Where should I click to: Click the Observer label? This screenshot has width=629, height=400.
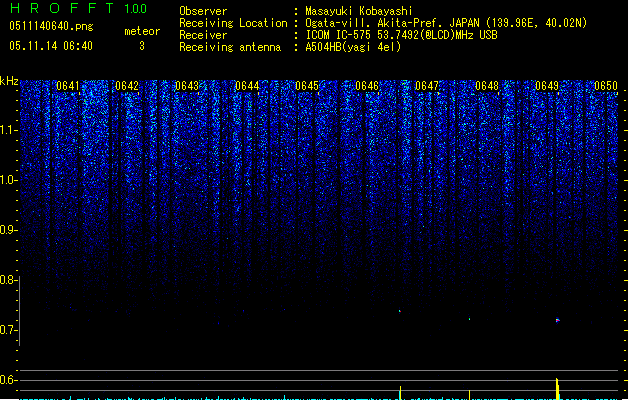pos(203,11)
